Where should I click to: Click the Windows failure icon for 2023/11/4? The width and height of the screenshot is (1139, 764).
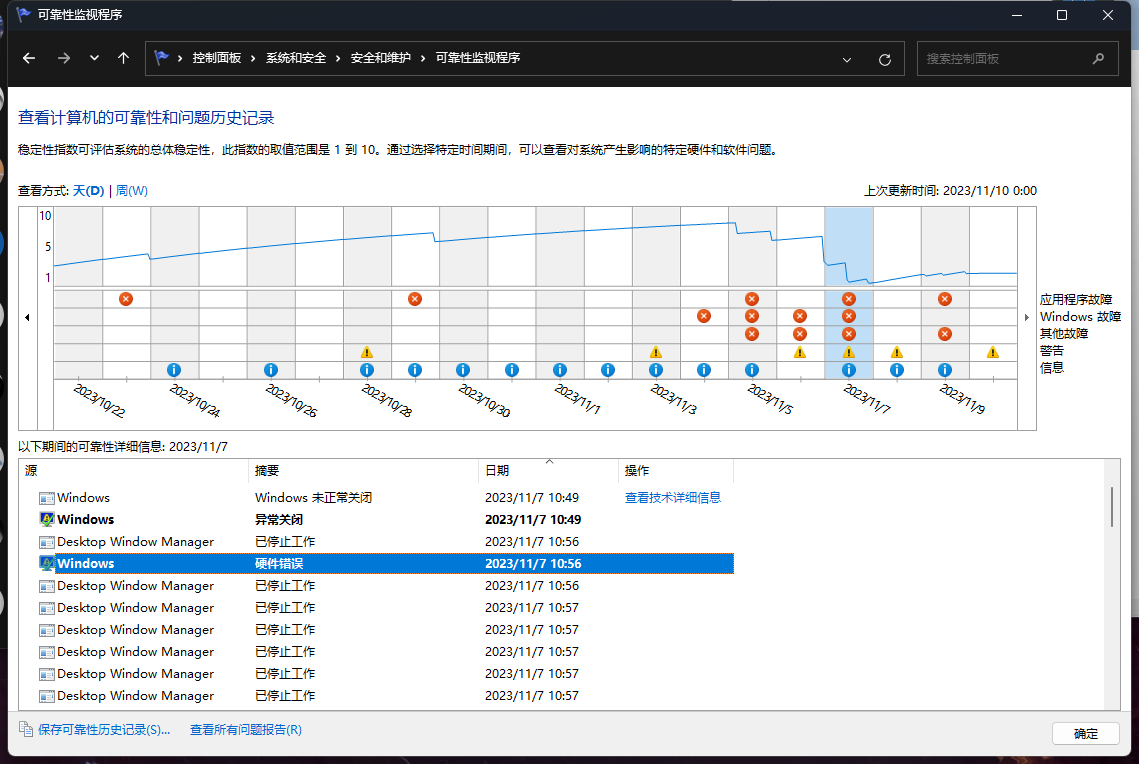[x=704, y=316]
